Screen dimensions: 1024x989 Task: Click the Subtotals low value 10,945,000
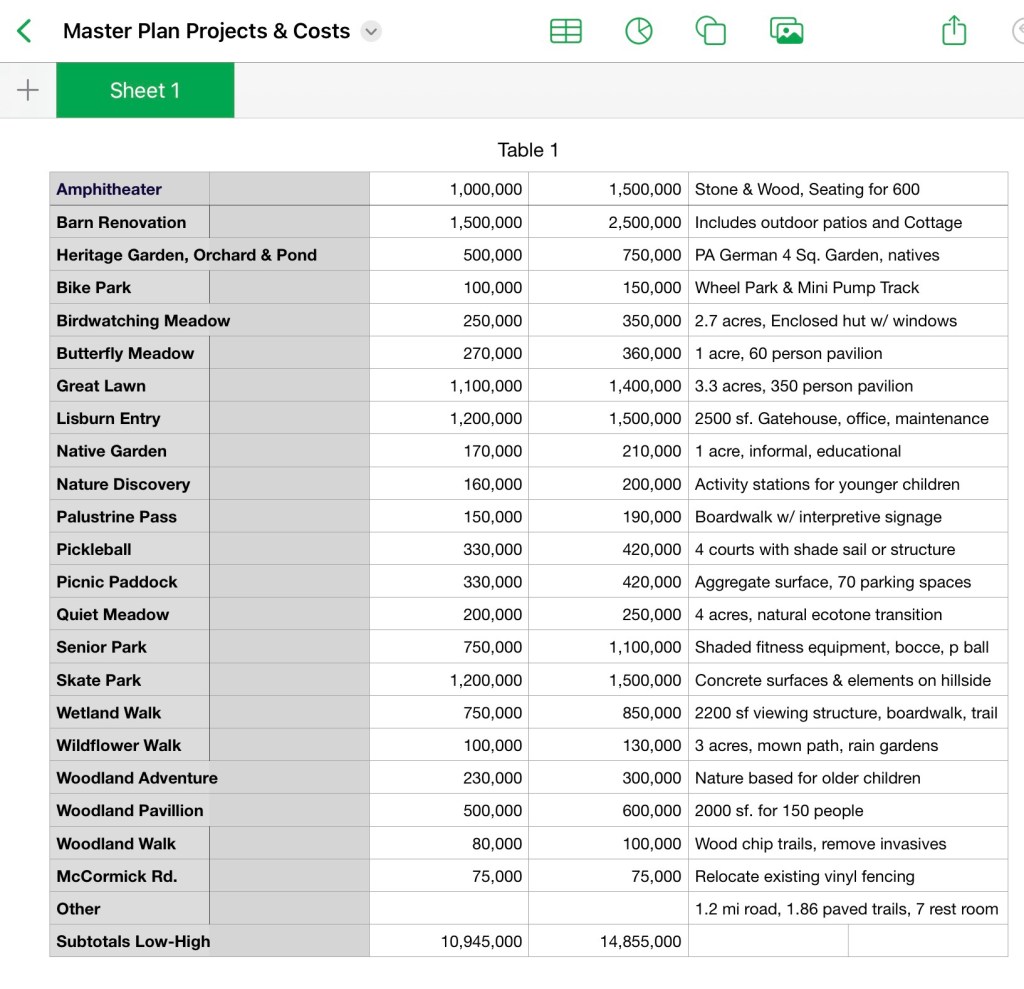(x=449, y=941)
